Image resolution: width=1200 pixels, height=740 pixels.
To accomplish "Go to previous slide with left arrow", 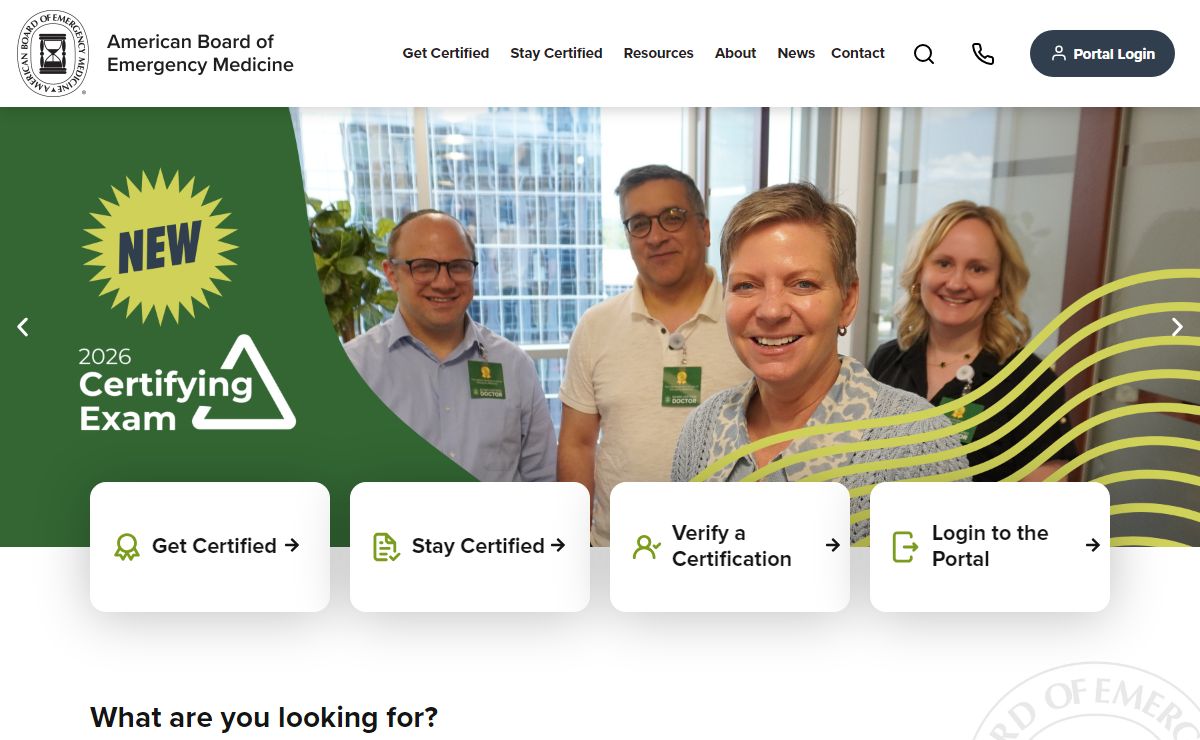I will point(23,327).
